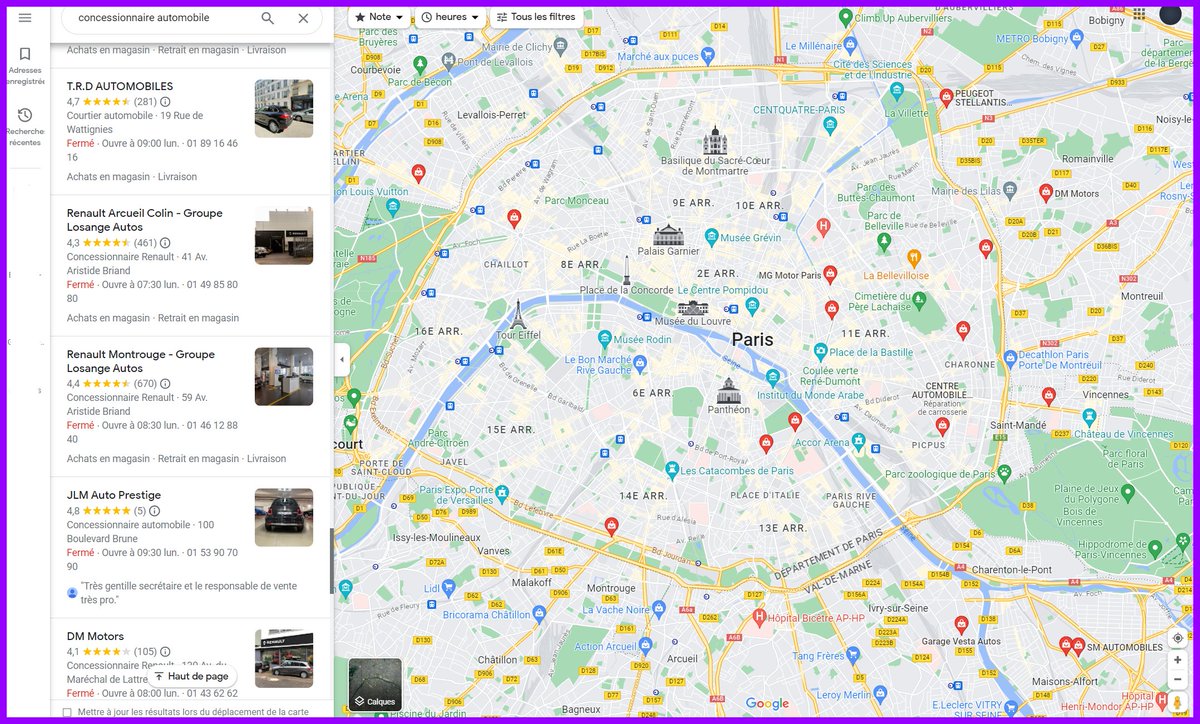Click the Sacré-Cœur basilica landmark icon
The width and height of the screenshot is (1200, 724).
[715, 140]
